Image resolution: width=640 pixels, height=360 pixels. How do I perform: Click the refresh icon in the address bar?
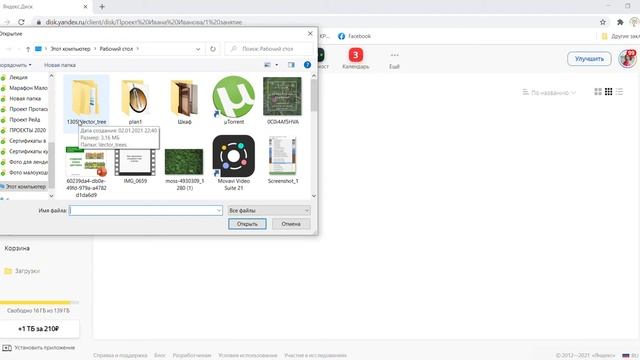(x=213, y=49)
